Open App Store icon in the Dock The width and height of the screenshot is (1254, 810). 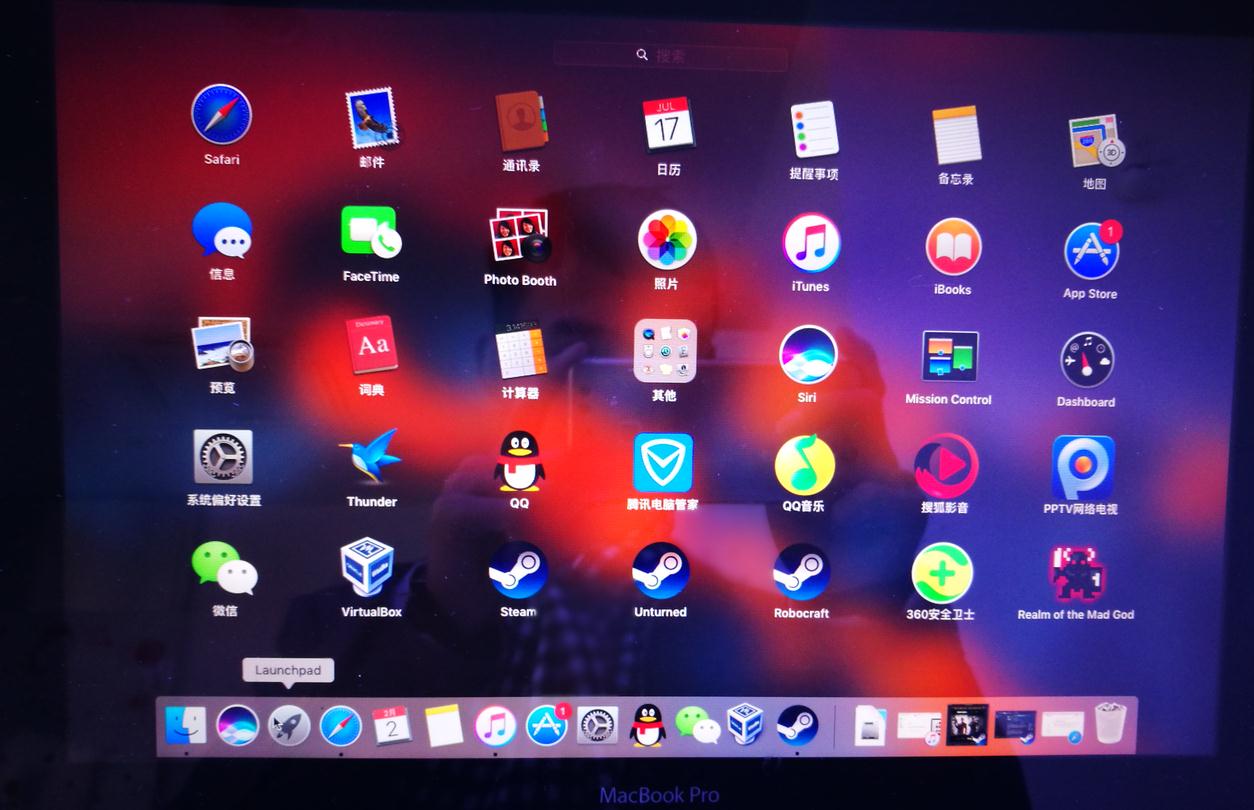pos(547,726)
